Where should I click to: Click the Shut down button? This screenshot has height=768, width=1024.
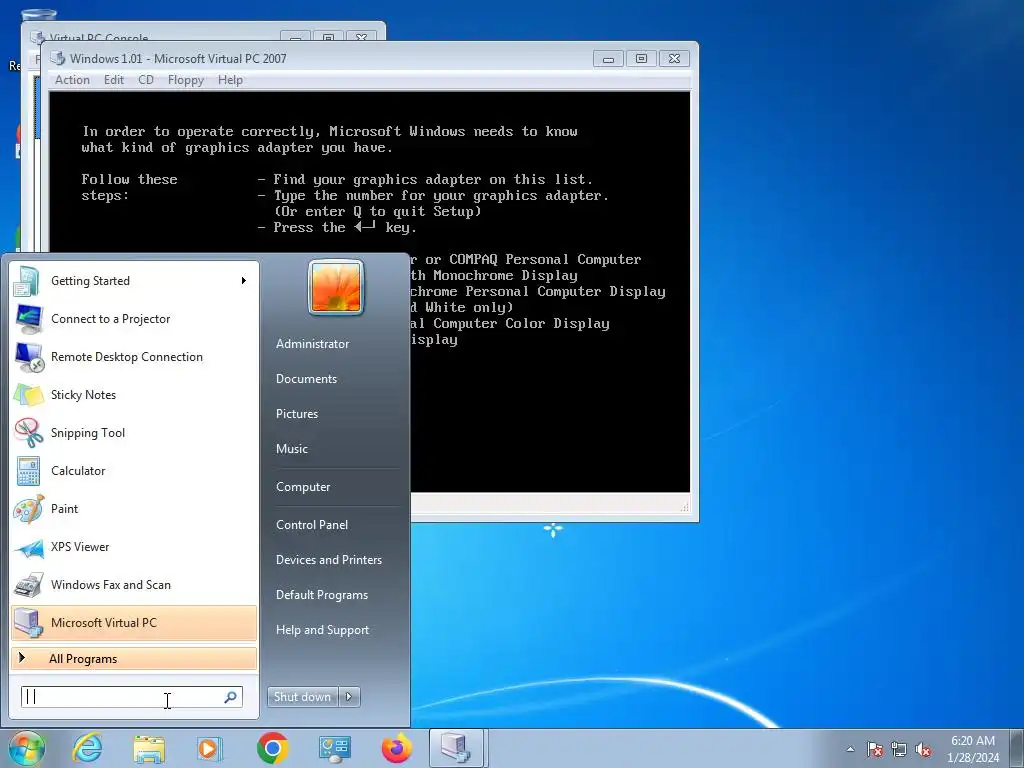point(303,697)
